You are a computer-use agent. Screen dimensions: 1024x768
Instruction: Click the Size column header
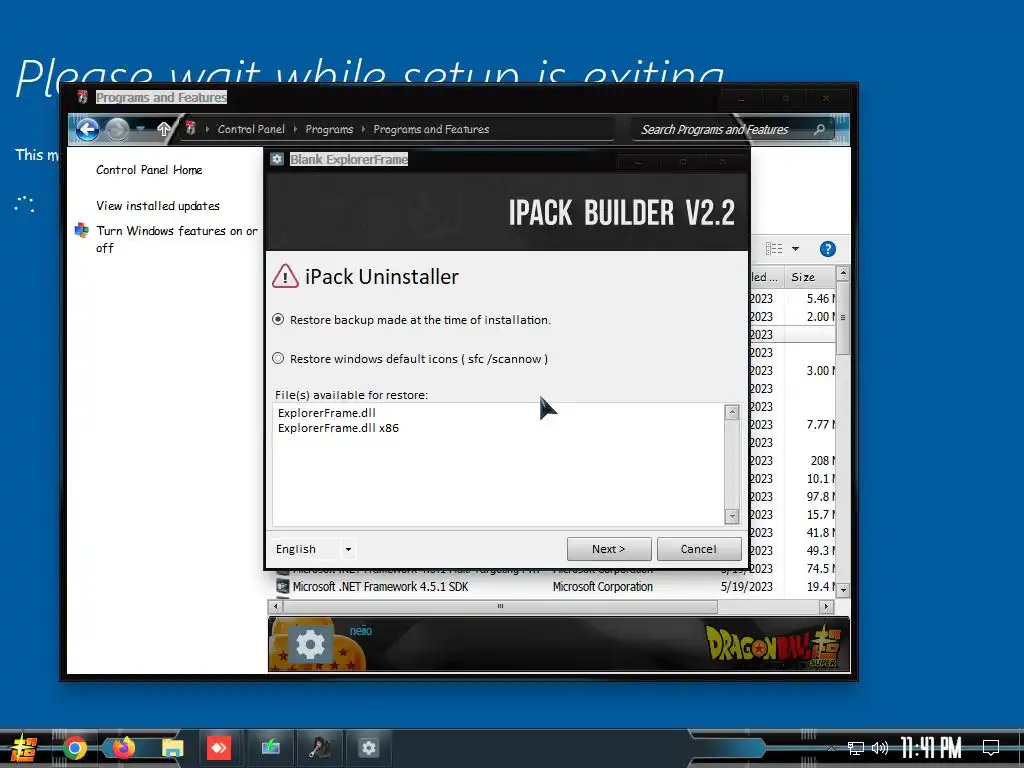[x=810, y=277]
